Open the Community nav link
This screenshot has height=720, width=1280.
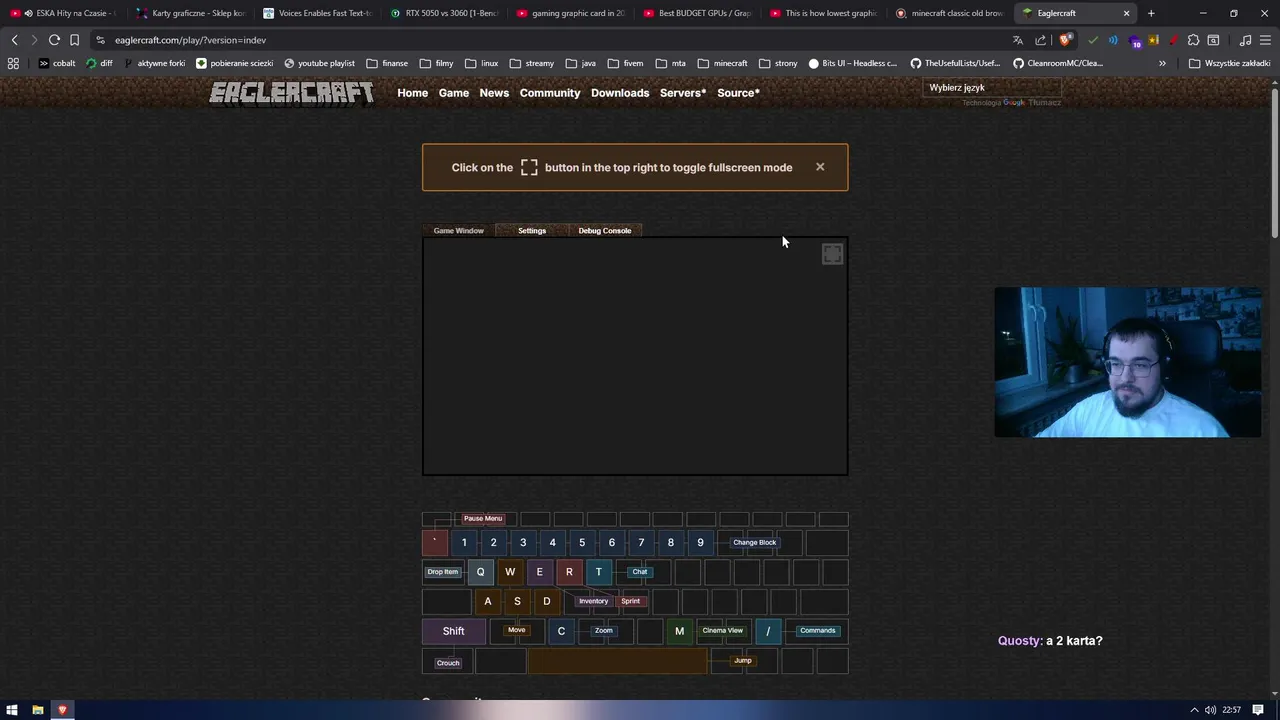550,93
